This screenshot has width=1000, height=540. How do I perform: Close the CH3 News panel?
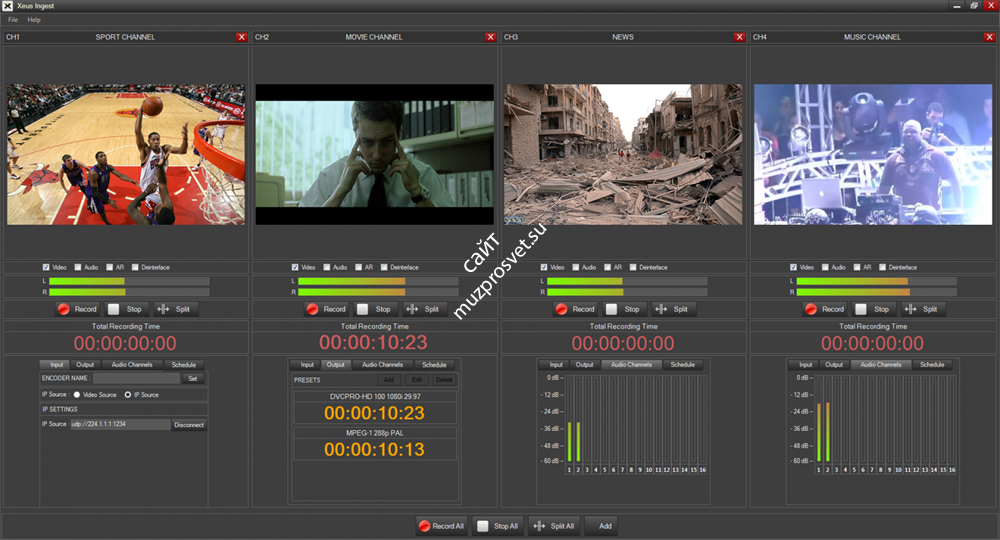(x=739, y=37)
